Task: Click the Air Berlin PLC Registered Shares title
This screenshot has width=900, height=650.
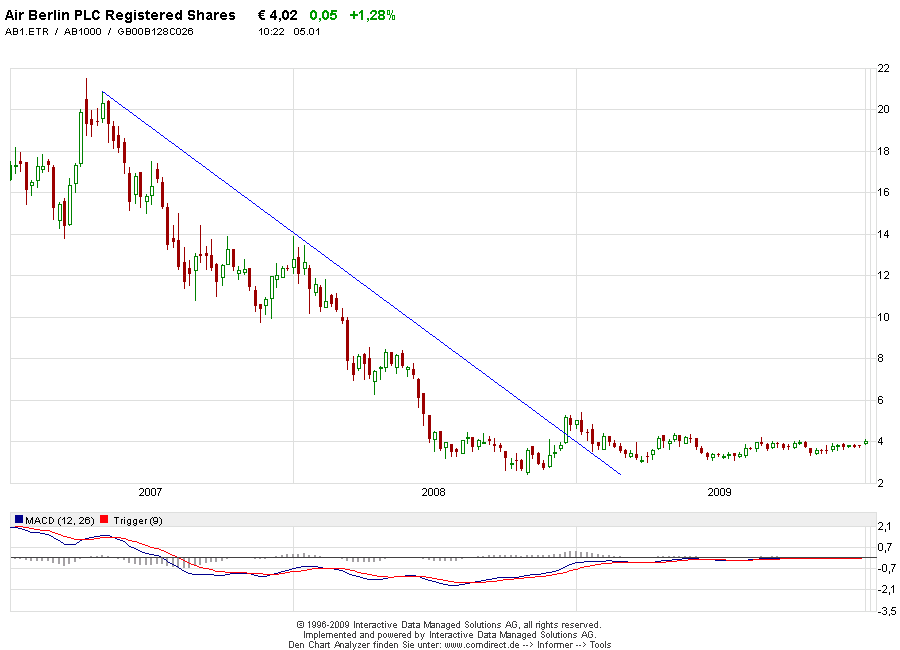Action: pos(120,16)
